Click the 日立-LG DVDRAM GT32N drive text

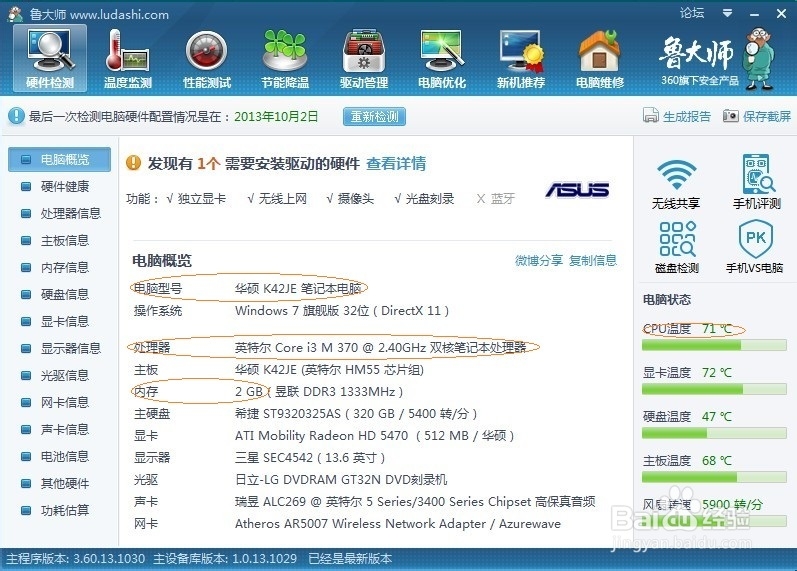point(341,479)
